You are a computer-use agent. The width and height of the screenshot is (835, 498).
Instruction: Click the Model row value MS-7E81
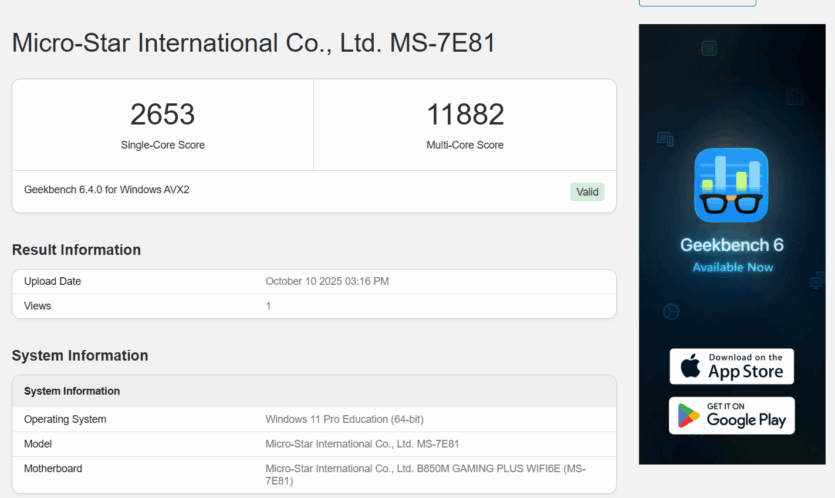point(362,444)
